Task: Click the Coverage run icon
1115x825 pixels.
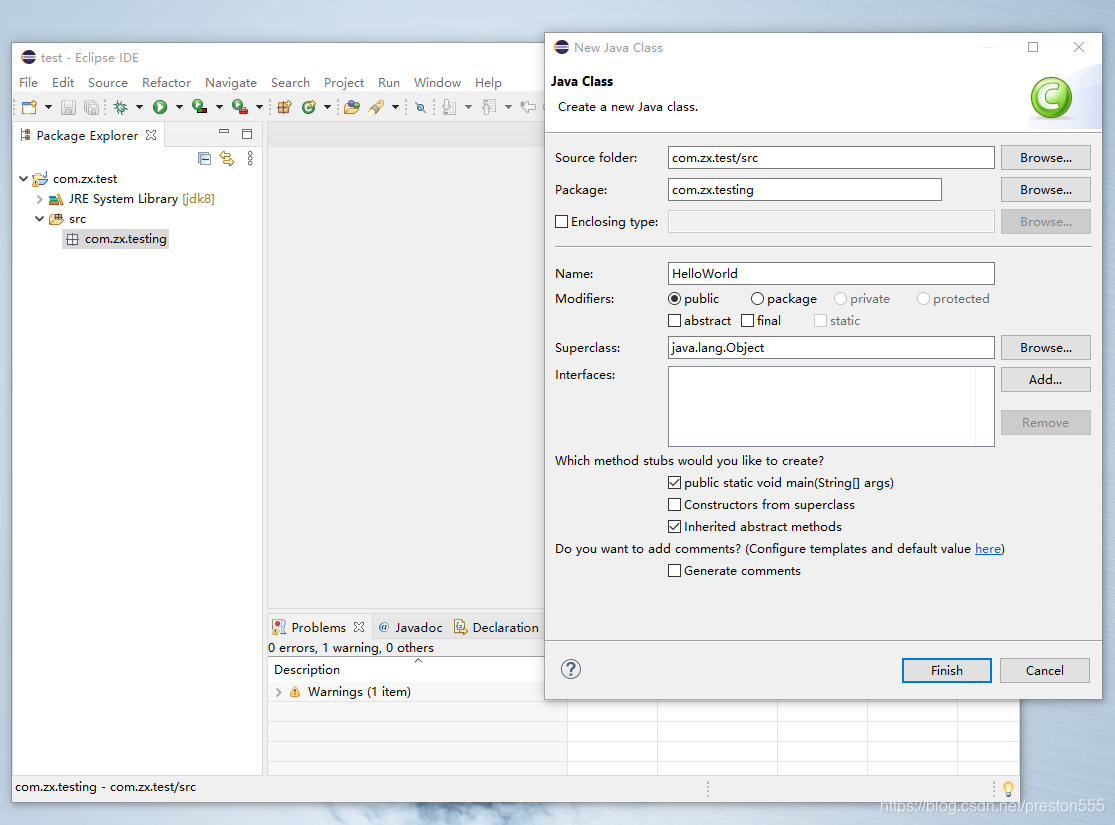Action: point(200,107)
